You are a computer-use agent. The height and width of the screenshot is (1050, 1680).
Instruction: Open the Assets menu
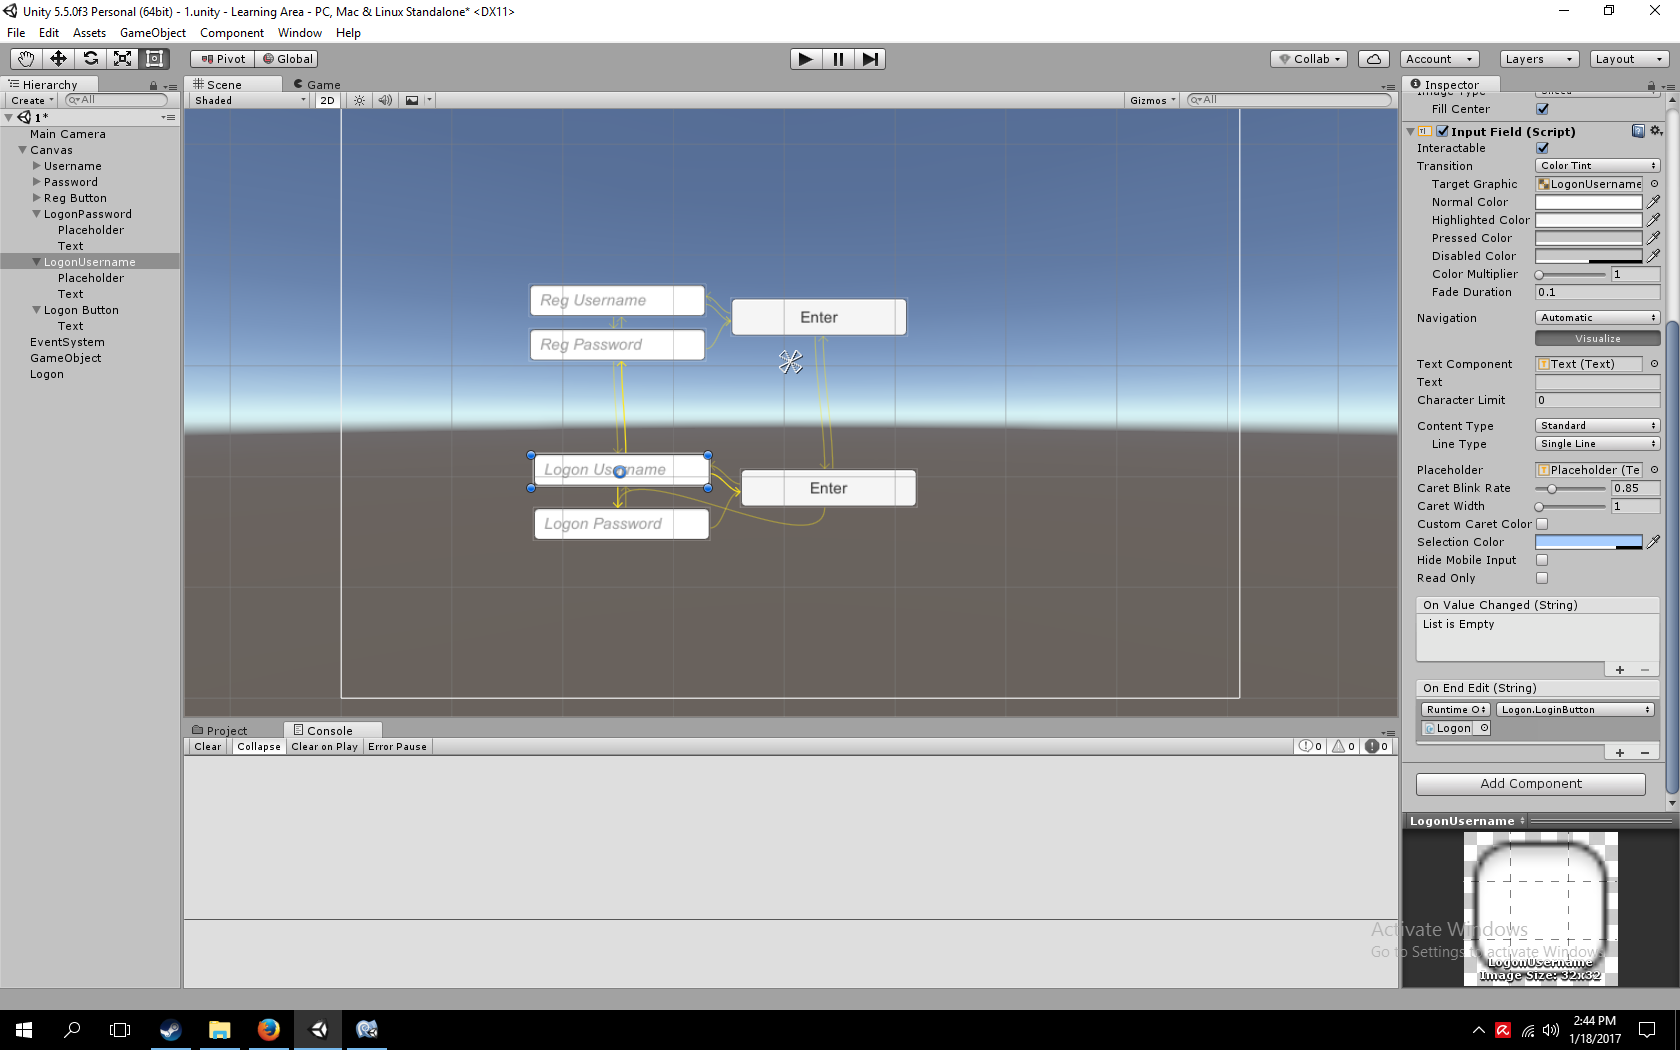(89, 33)
